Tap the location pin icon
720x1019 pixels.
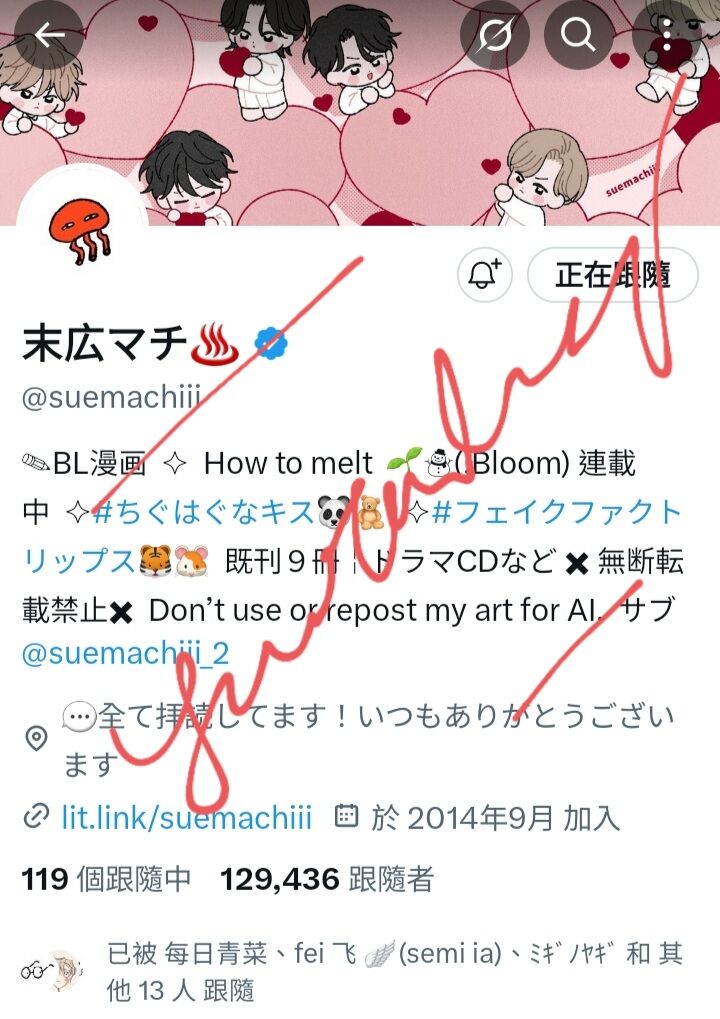coord(36,739)
